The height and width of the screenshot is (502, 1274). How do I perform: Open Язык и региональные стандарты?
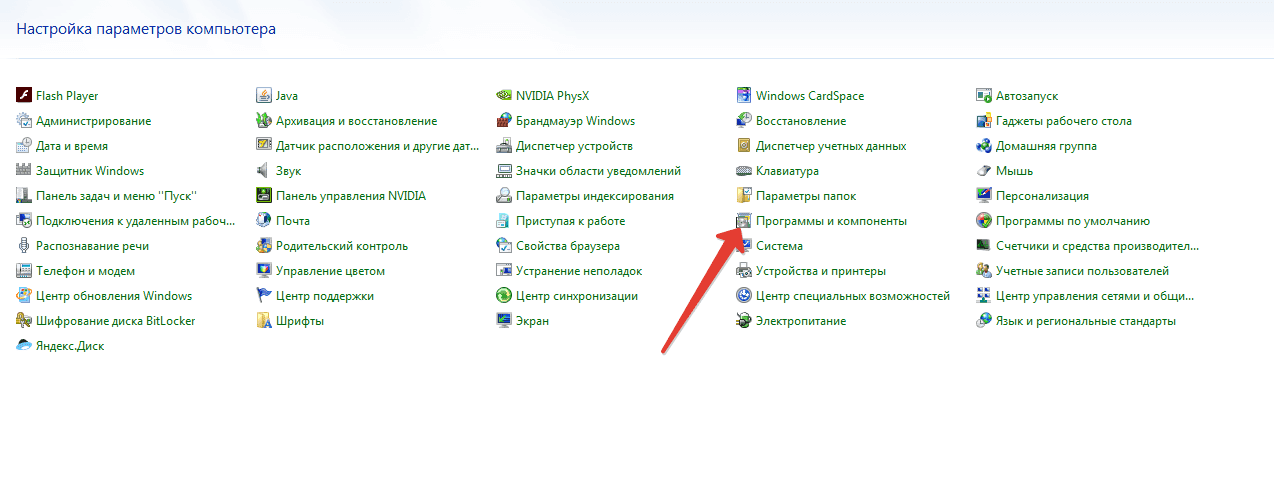click(1086, 321)
